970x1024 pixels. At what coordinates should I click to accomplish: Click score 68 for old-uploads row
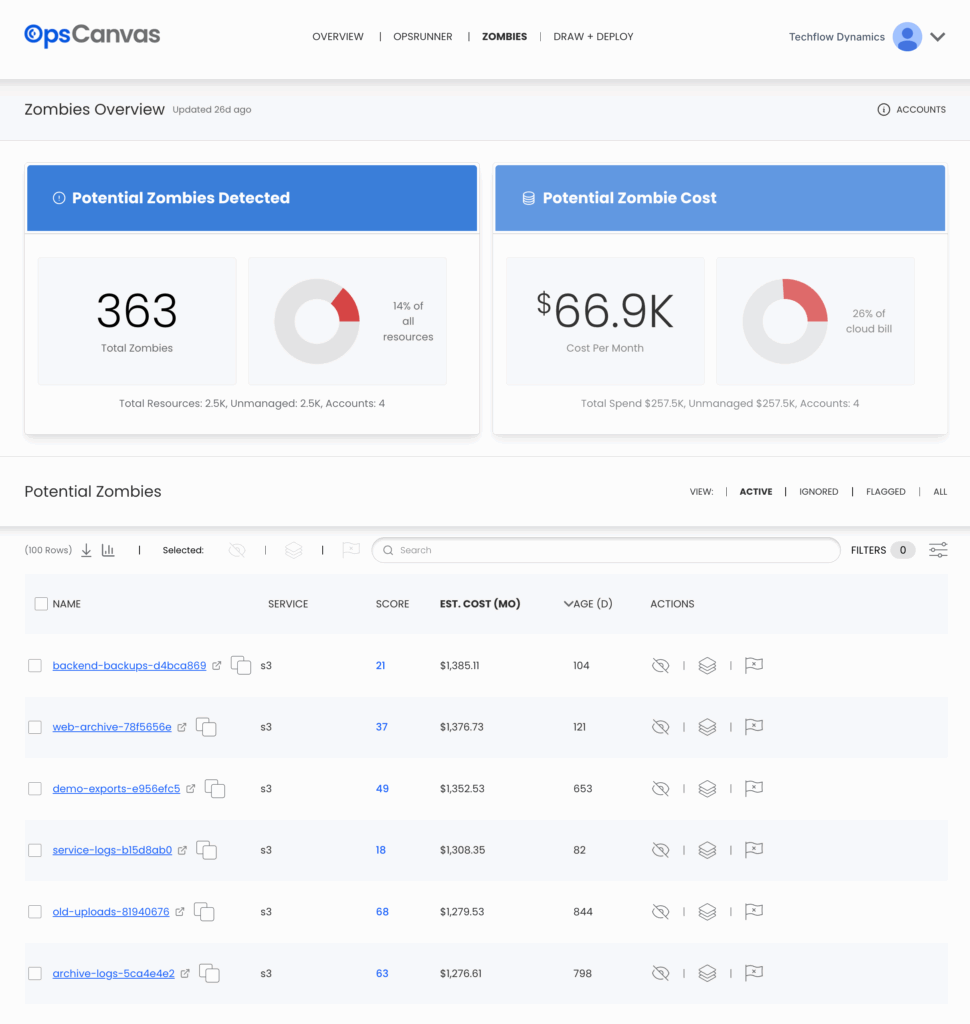382,912
